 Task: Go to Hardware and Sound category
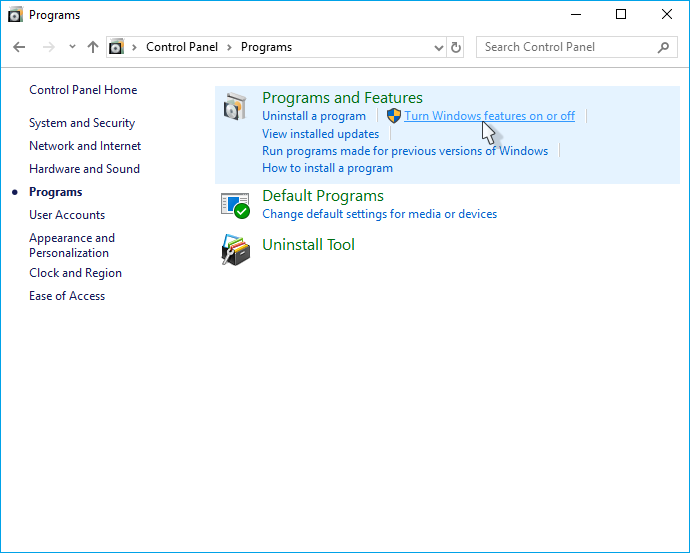coord(84,169)
